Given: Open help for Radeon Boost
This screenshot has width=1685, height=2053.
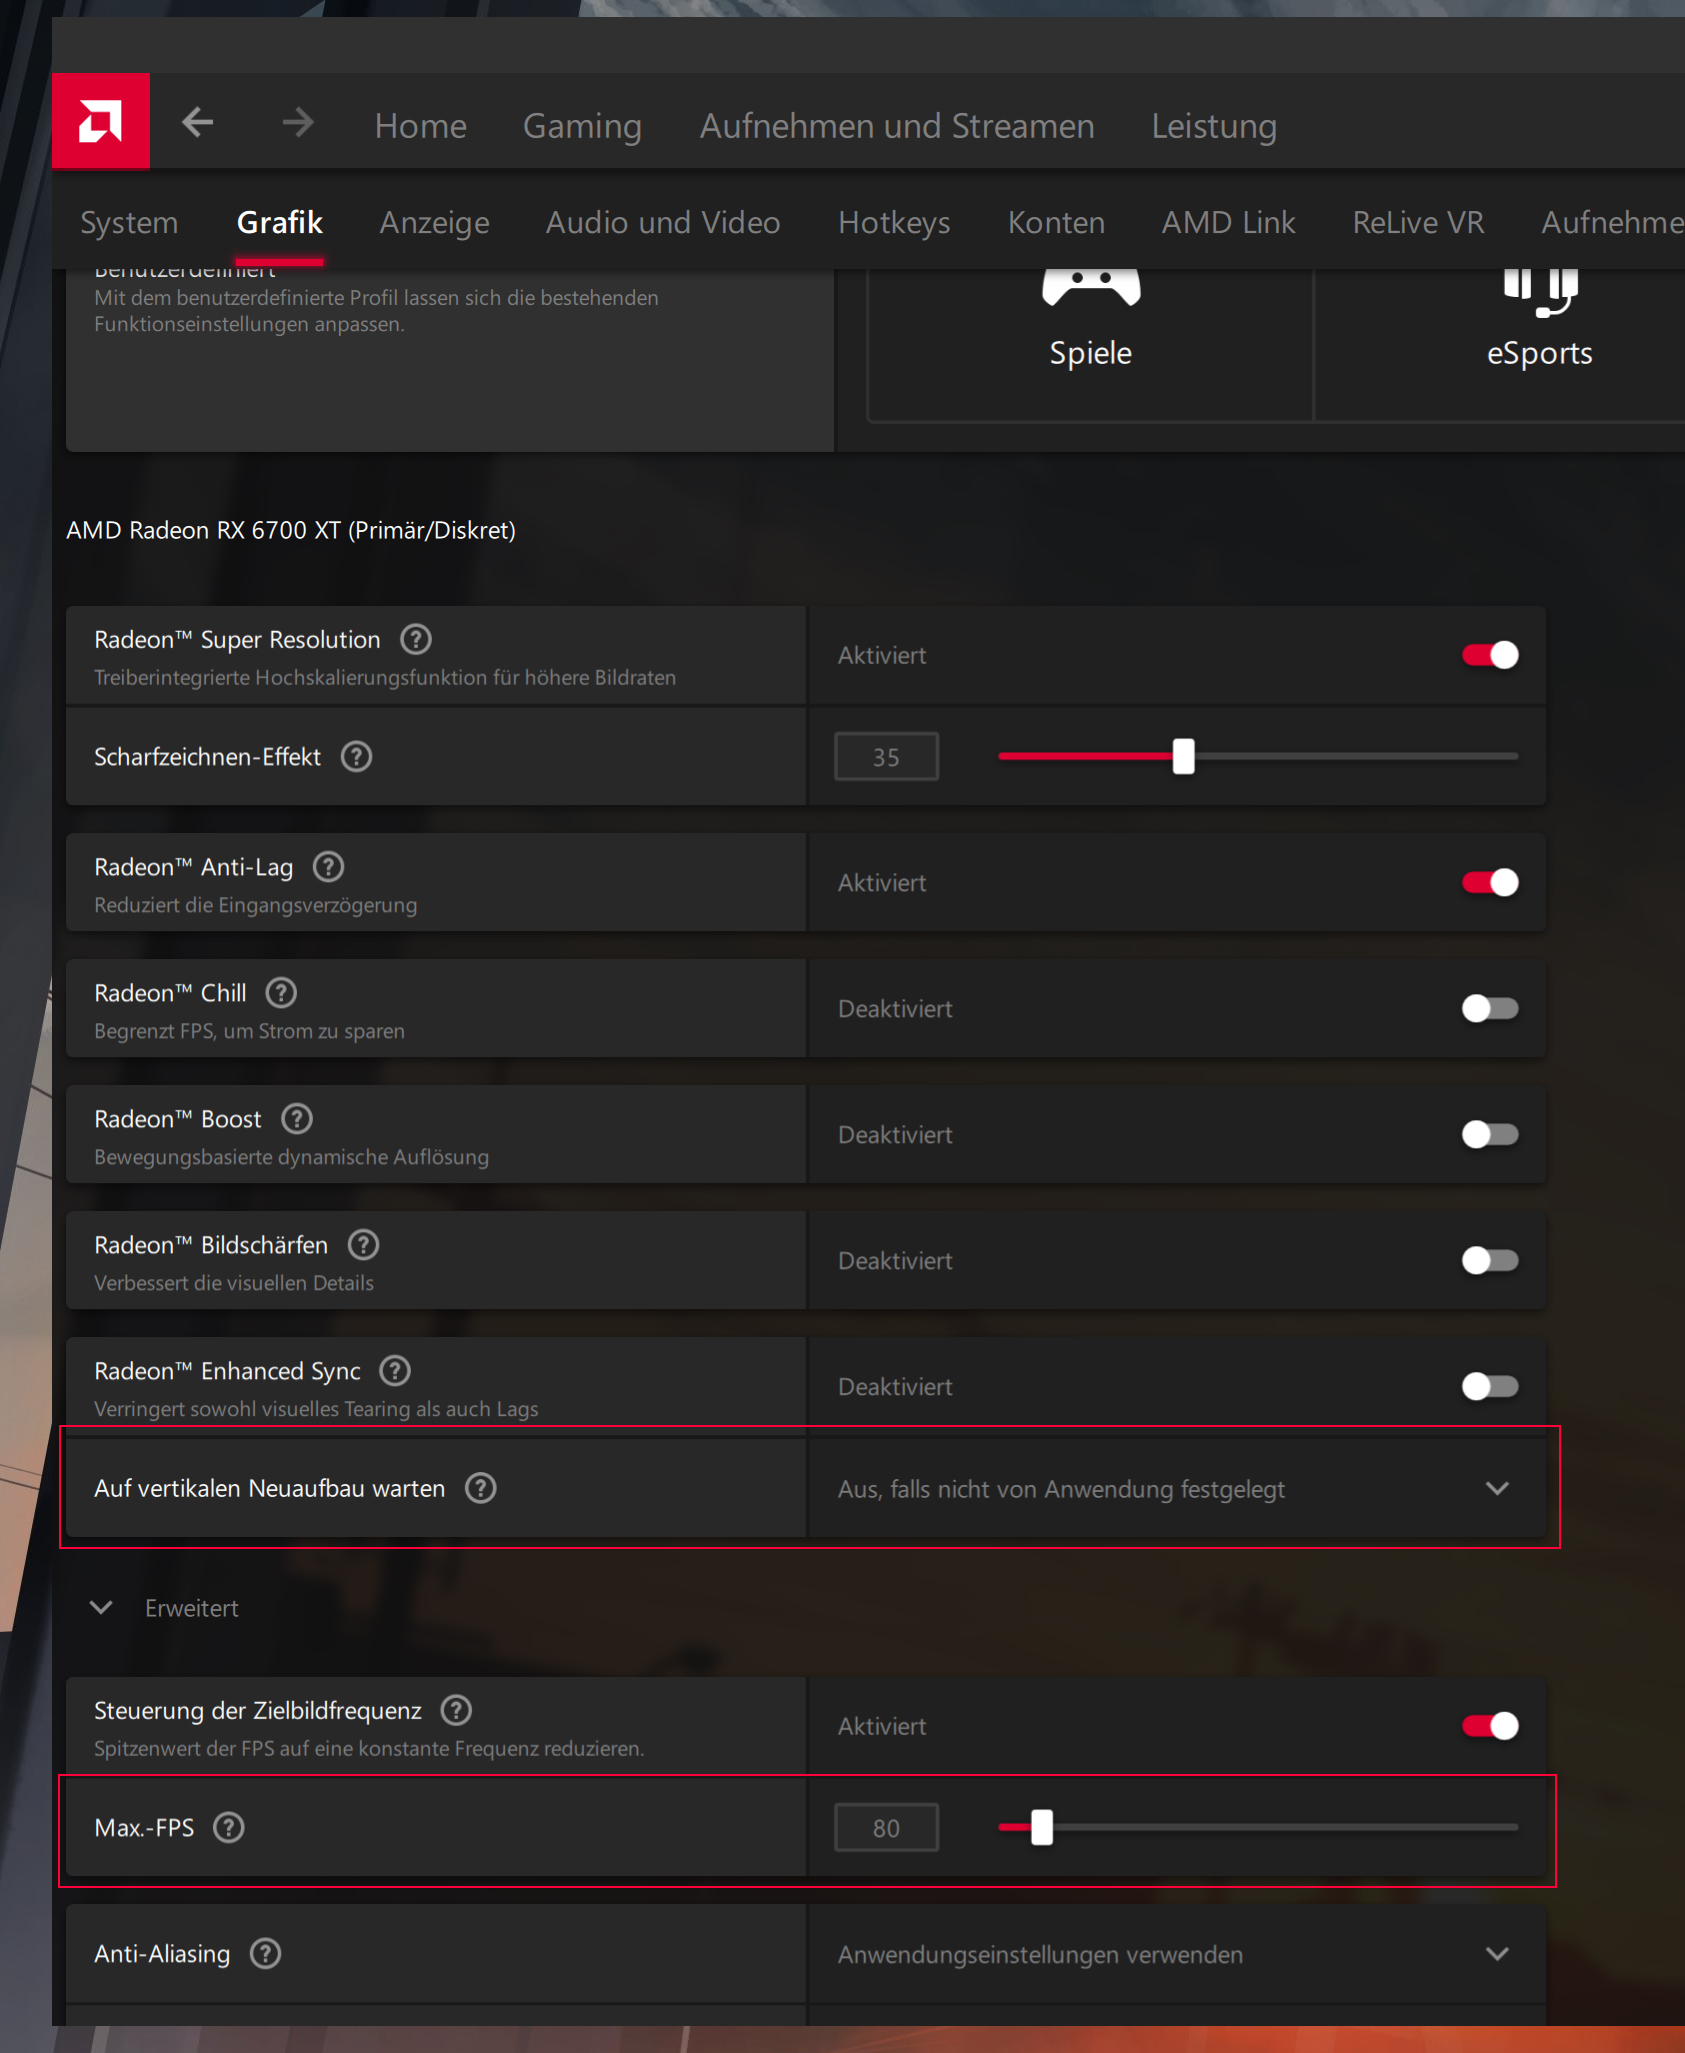Looking at the screenshot, I should 297,1119.
